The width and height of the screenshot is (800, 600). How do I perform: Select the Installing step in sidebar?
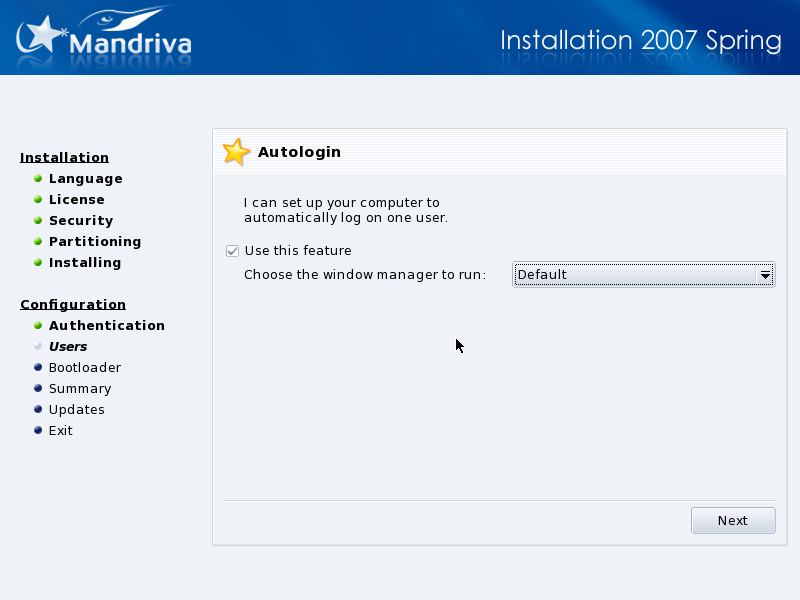coord(85,262)
